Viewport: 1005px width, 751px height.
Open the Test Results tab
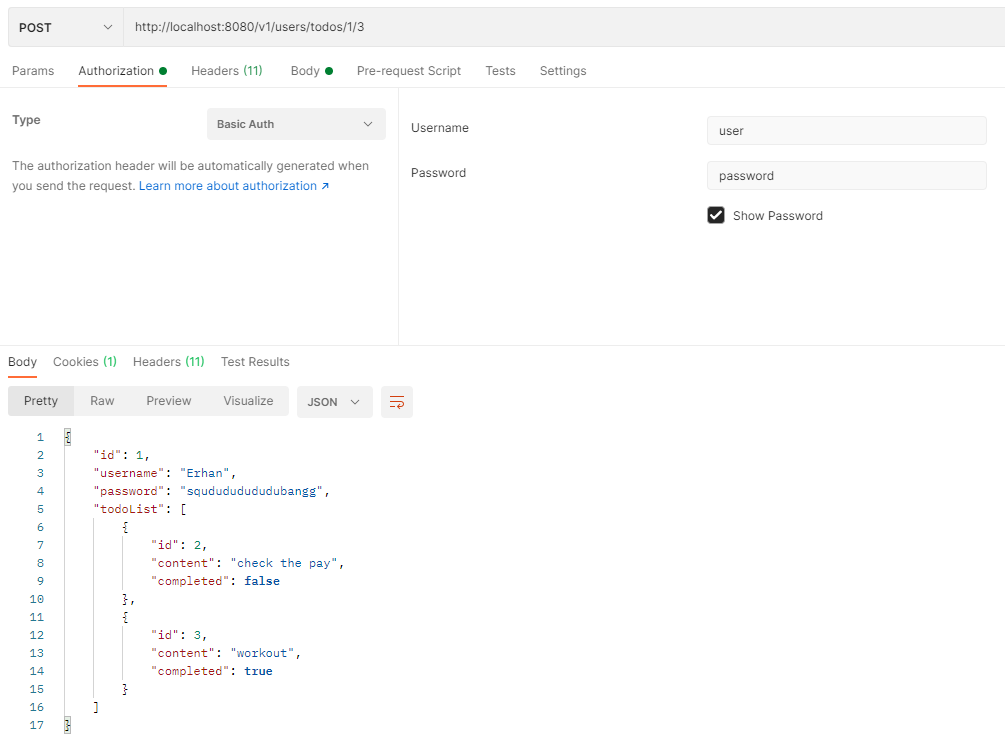254,362
